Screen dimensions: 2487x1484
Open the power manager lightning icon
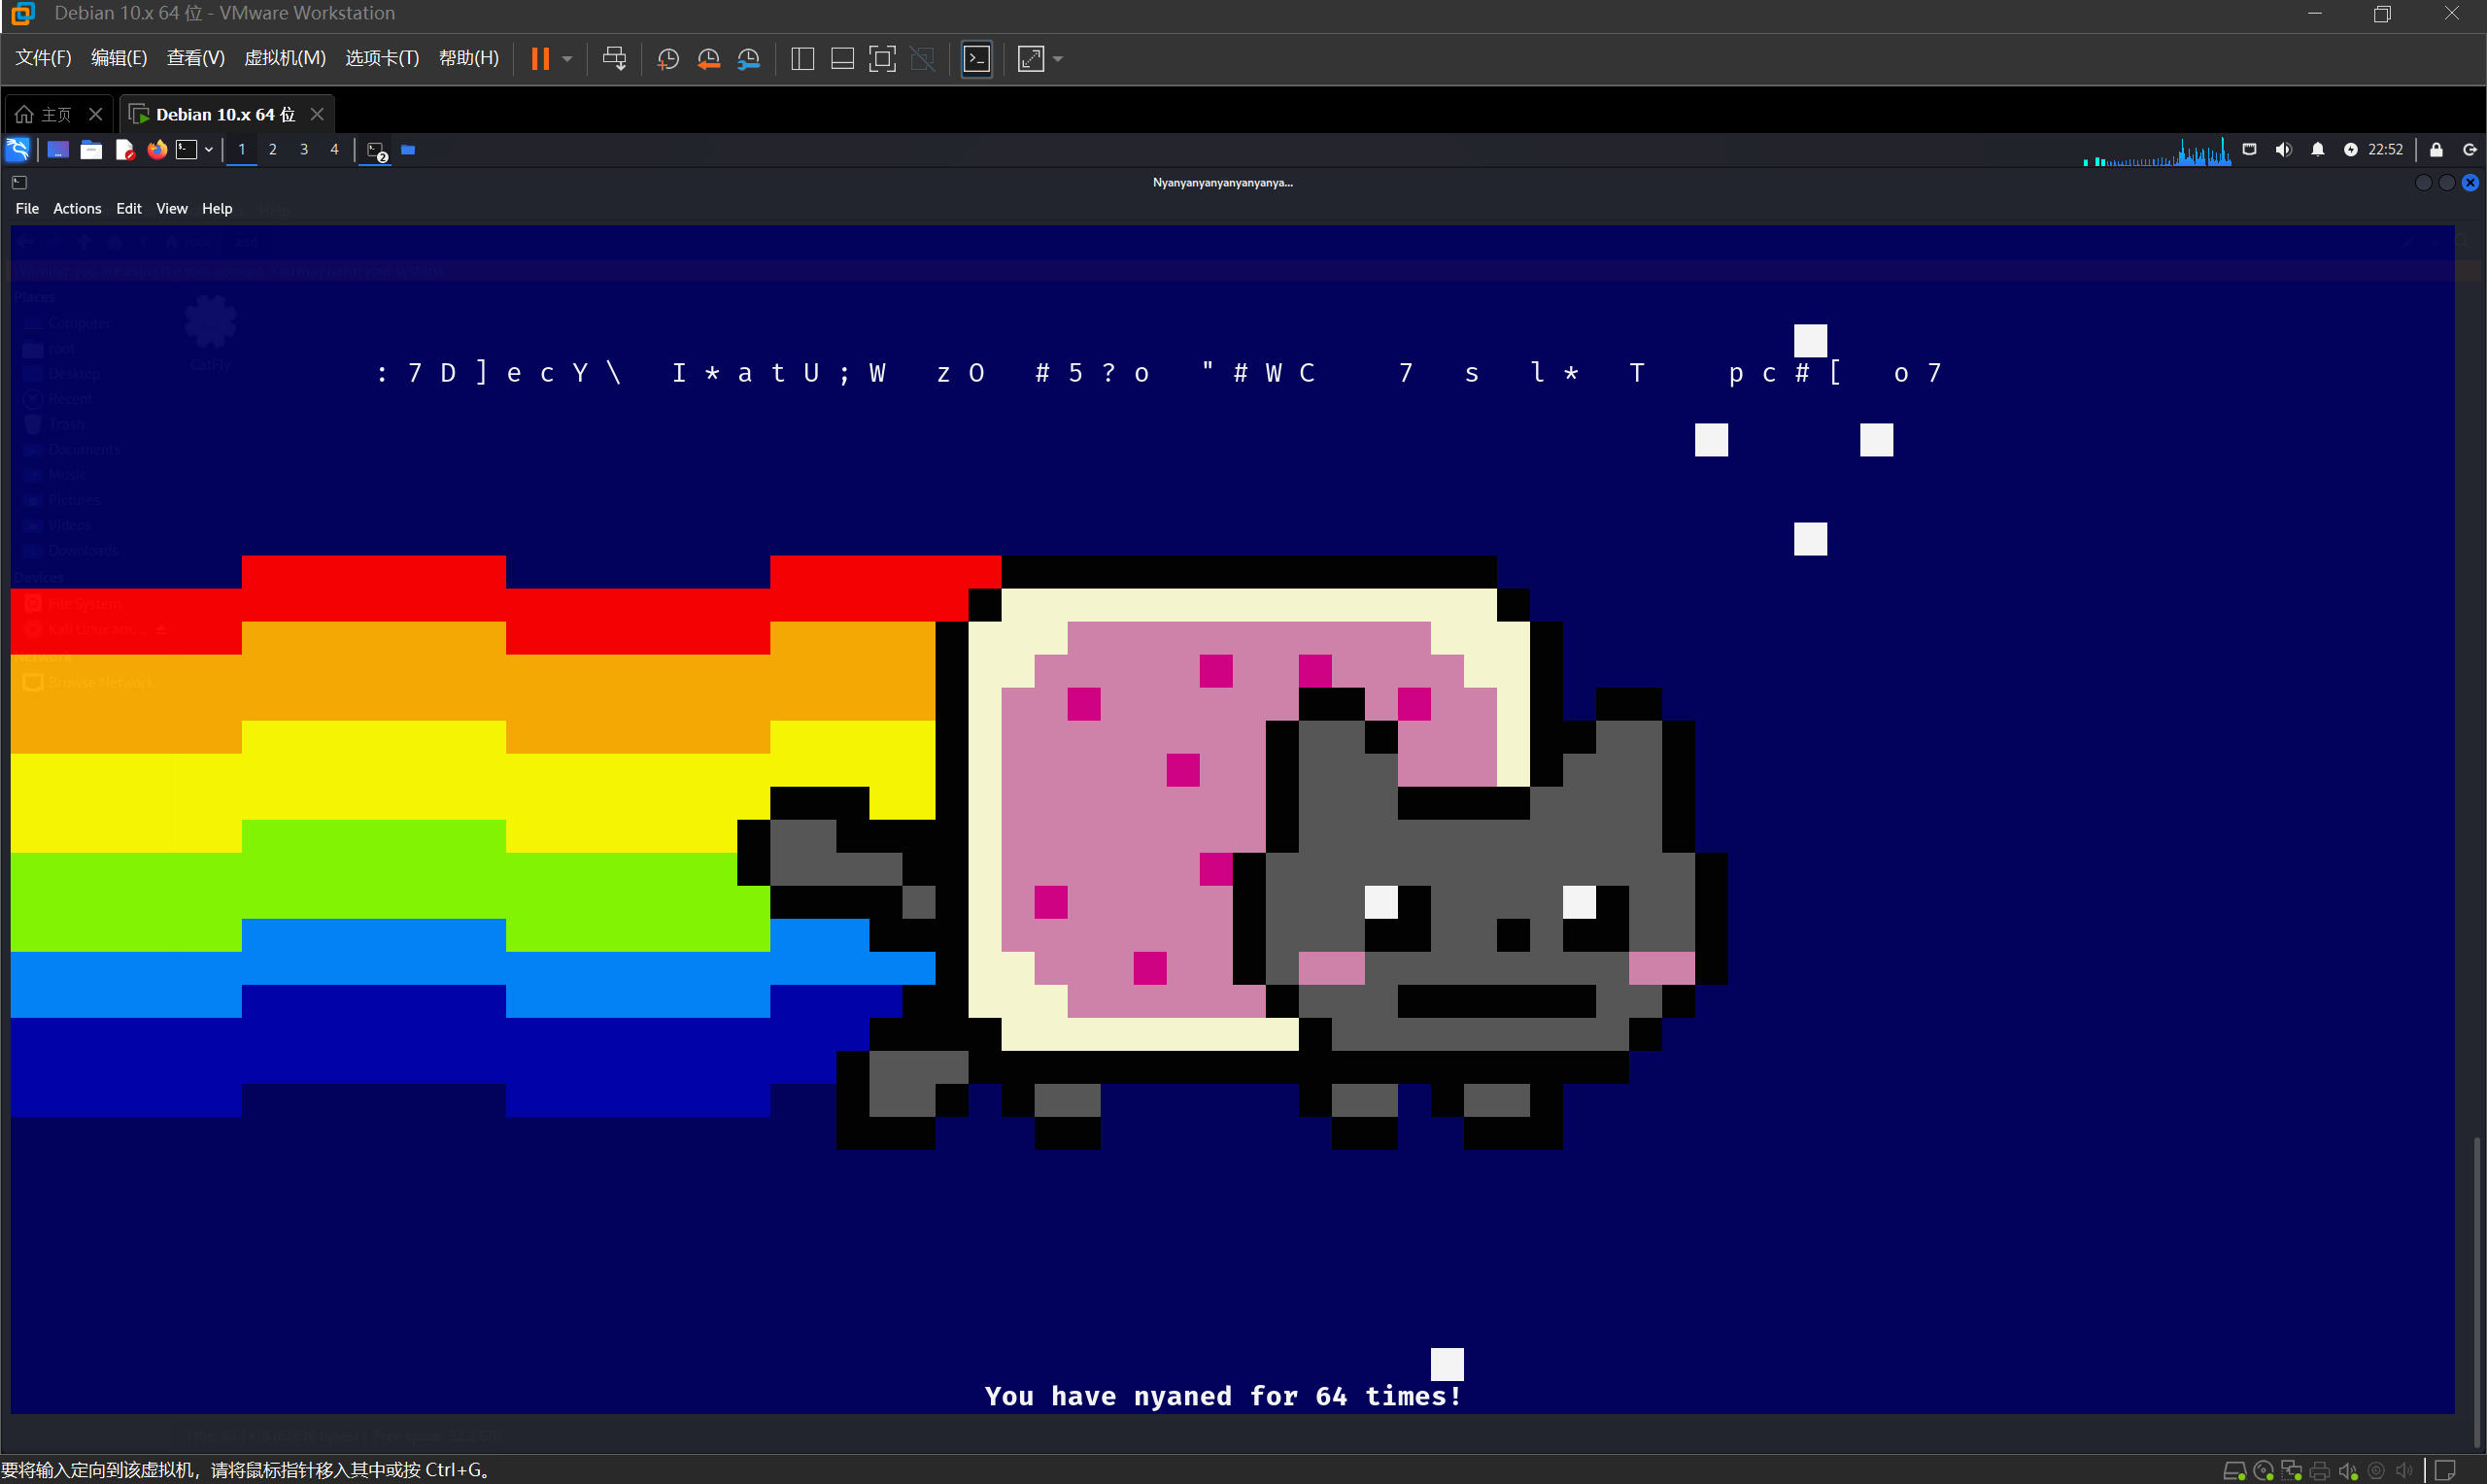click(x=2350, y=150)
